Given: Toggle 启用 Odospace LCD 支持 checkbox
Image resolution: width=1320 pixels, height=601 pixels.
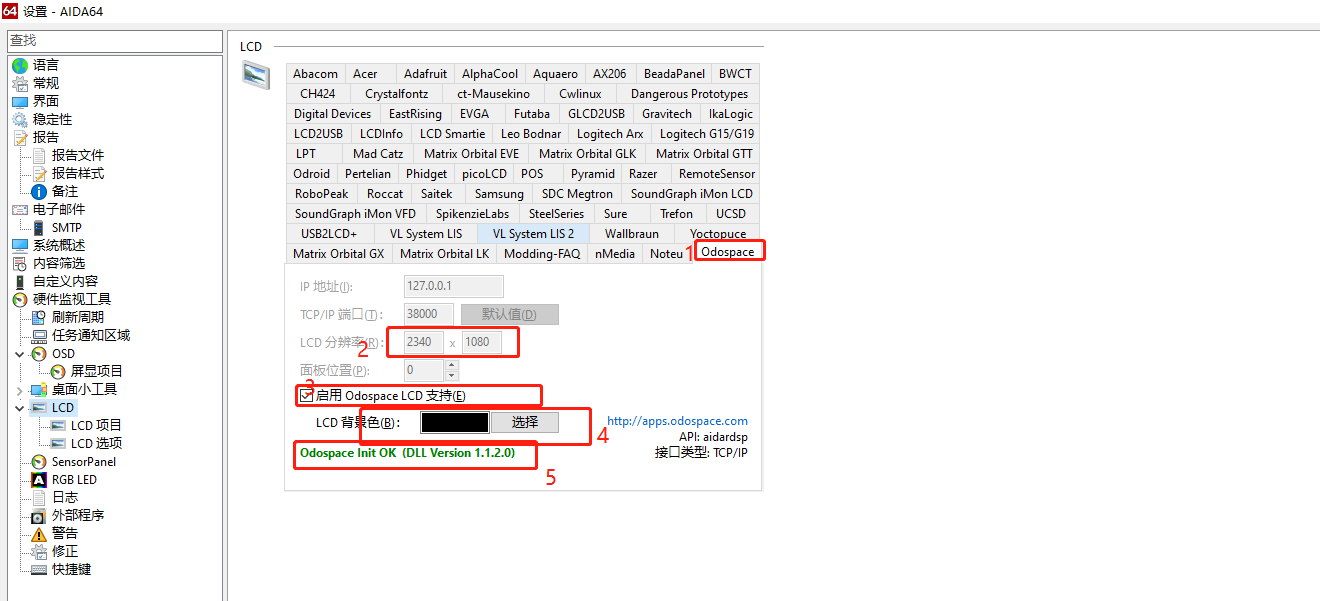Looking at the screenshot, I should (306, 395).
